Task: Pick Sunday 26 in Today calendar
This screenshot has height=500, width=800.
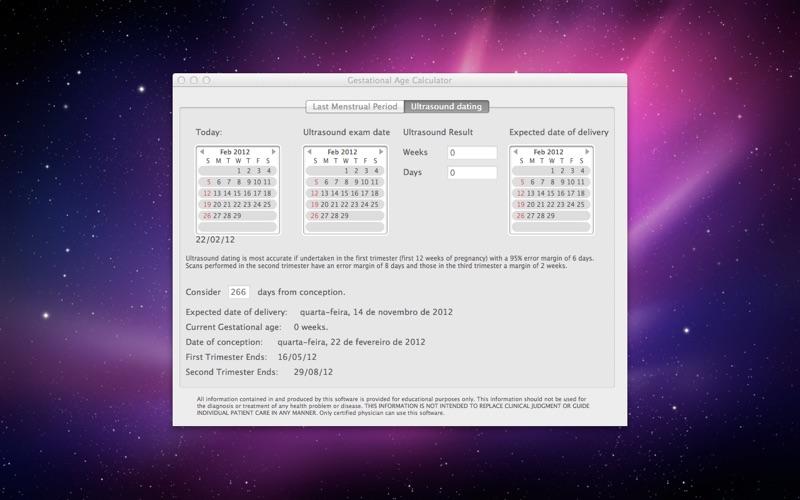Action: (x=207, y=215)
